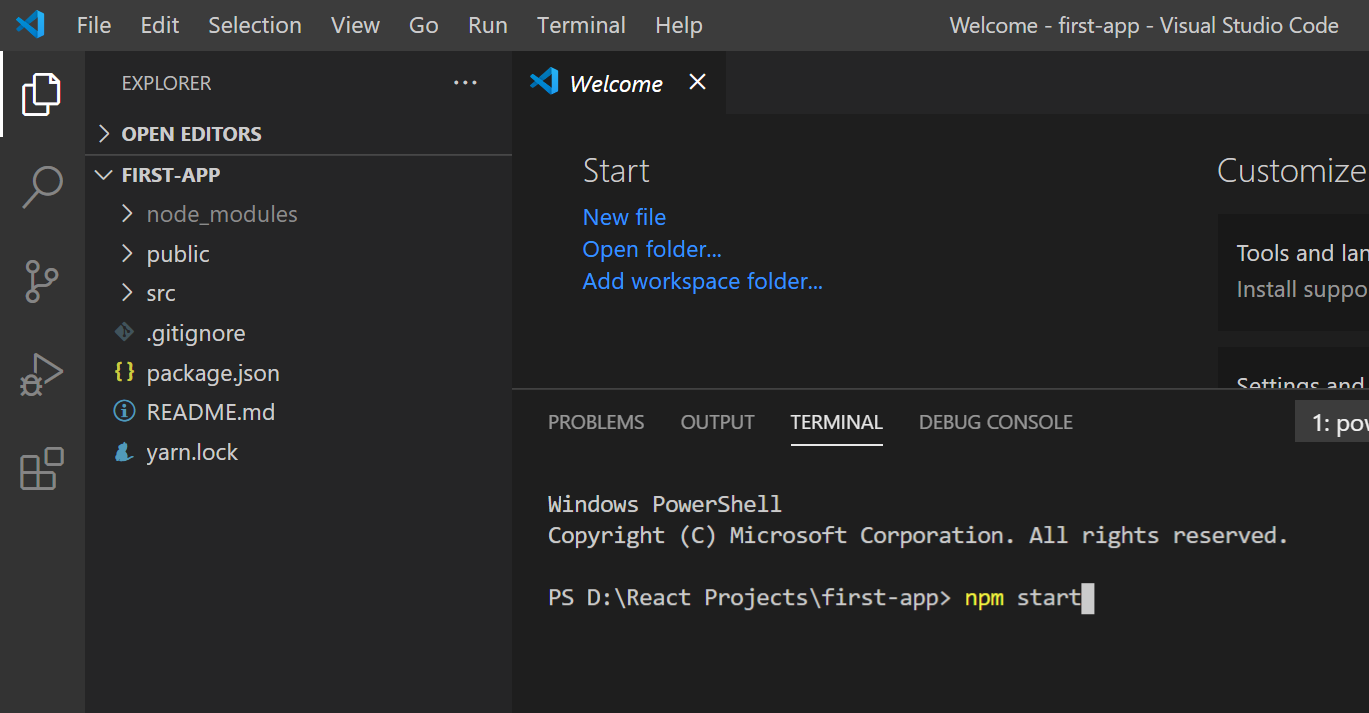The width and height of the screenshot is (1369, 713).
Task: Open the Run and Debug view
Action: point(42,375)
